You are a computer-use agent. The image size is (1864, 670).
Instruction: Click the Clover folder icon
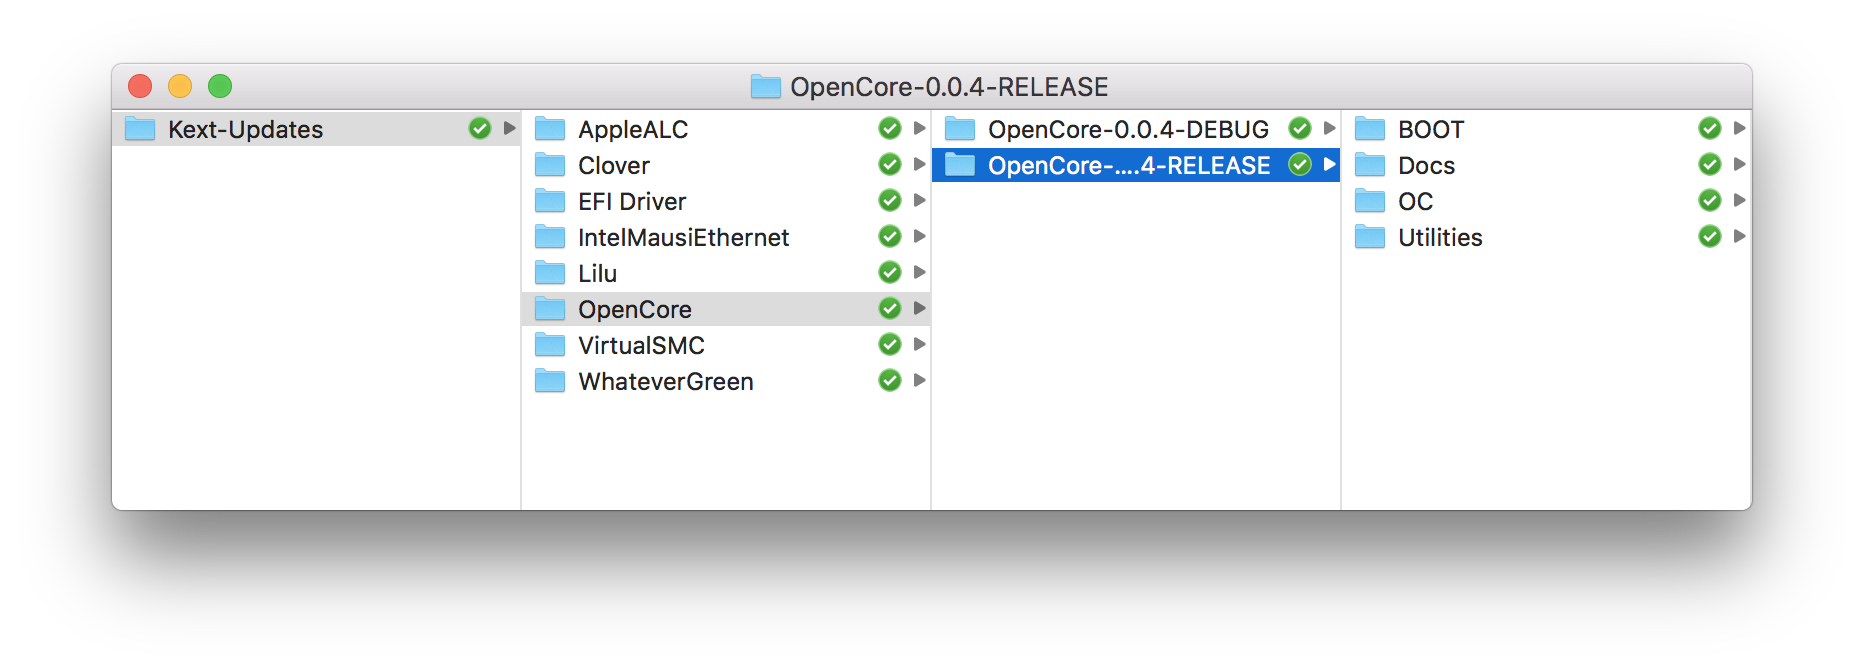tap(550, 165)
